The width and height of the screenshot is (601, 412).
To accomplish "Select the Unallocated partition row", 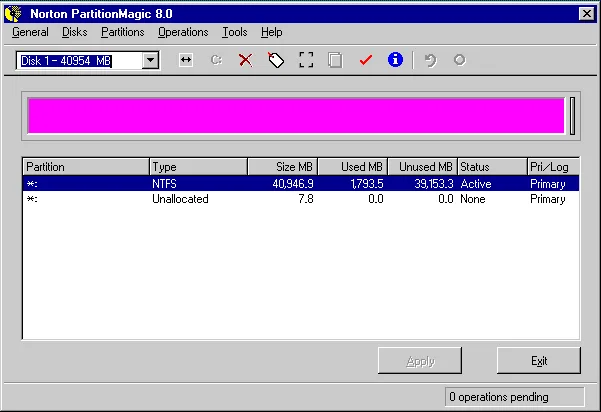I will click(x=301, y=199).
